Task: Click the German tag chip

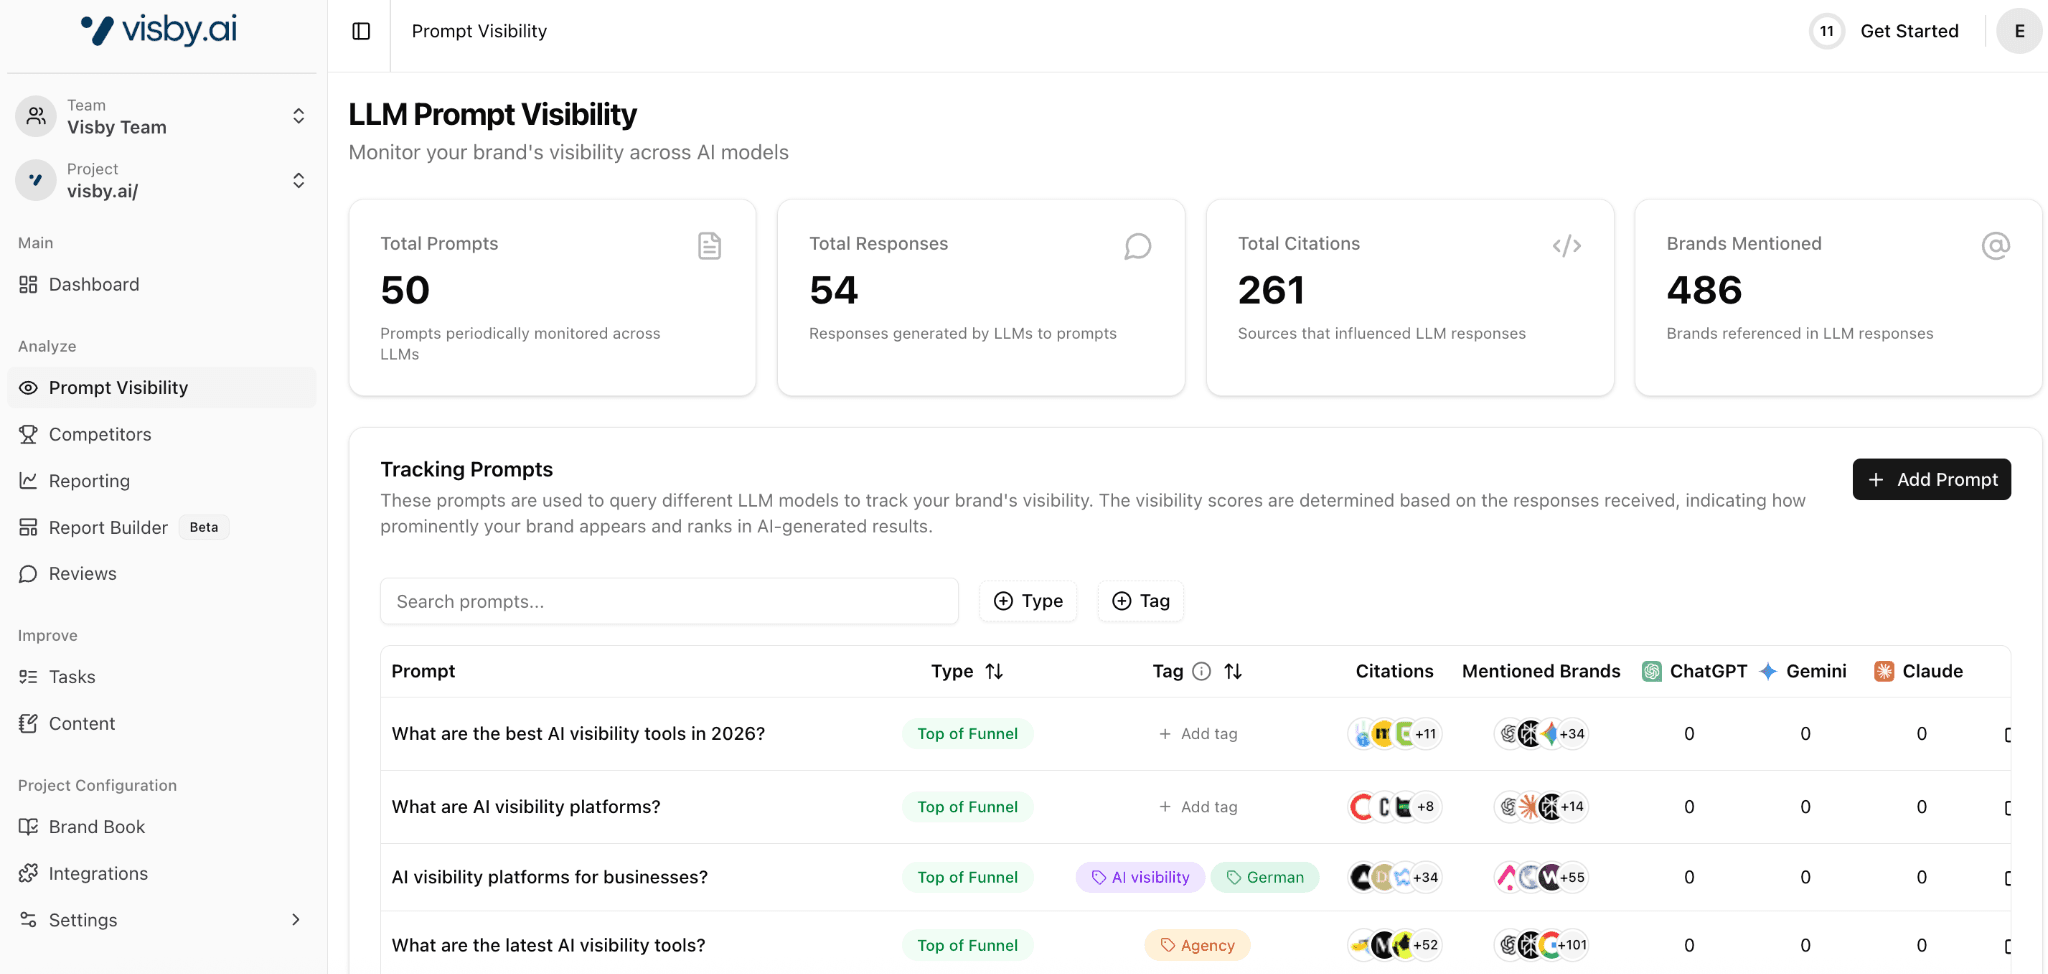Action: click(1265, 878)
